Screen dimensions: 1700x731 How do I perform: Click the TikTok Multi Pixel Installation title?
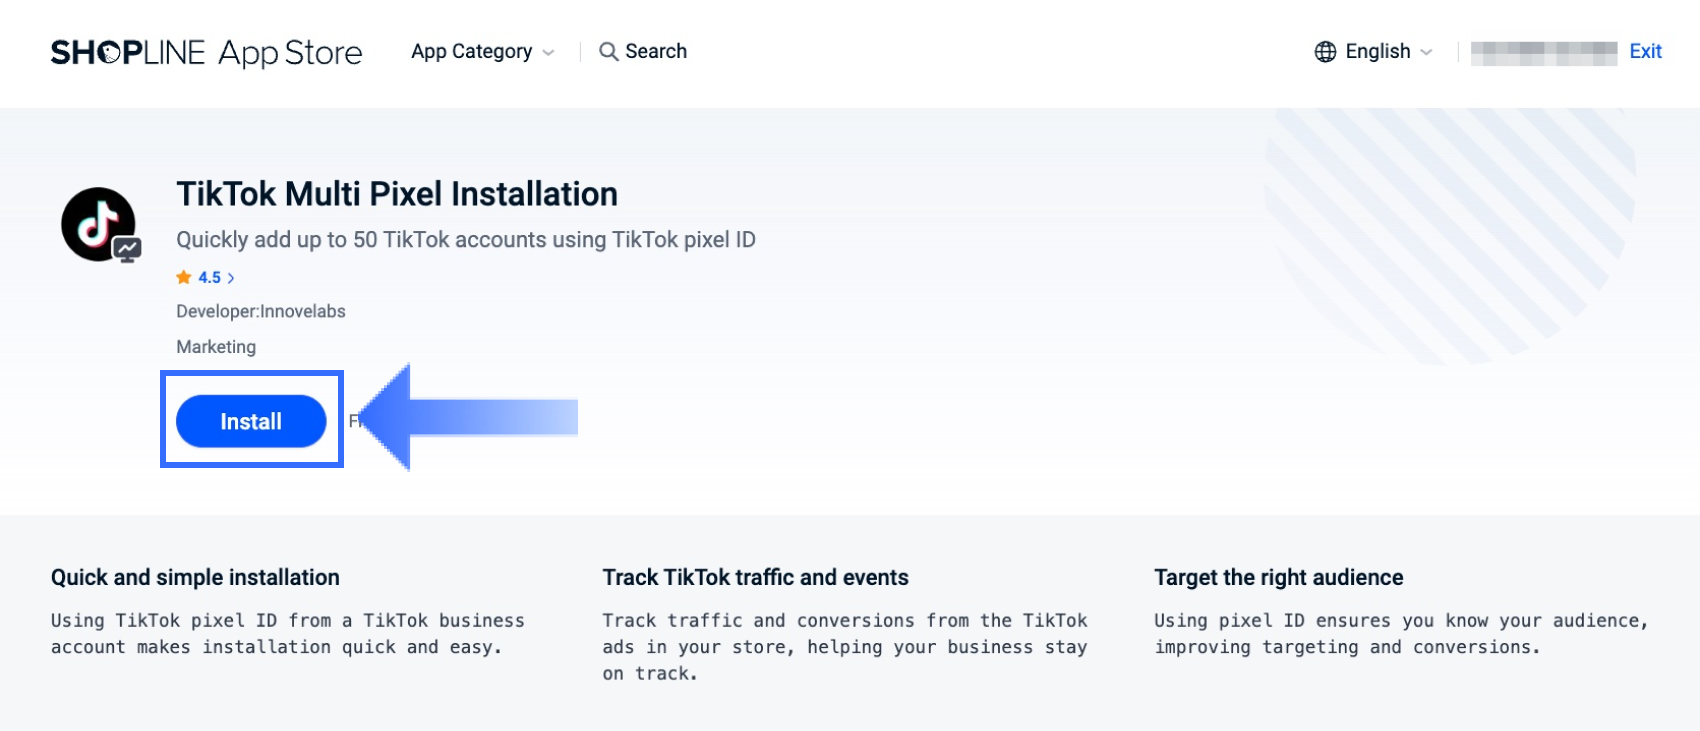point(397,194)
